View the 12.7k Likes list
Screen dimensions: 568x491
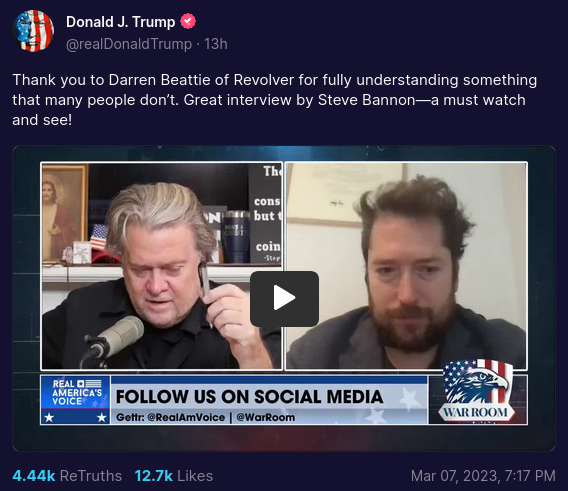[x=174, y=475]
